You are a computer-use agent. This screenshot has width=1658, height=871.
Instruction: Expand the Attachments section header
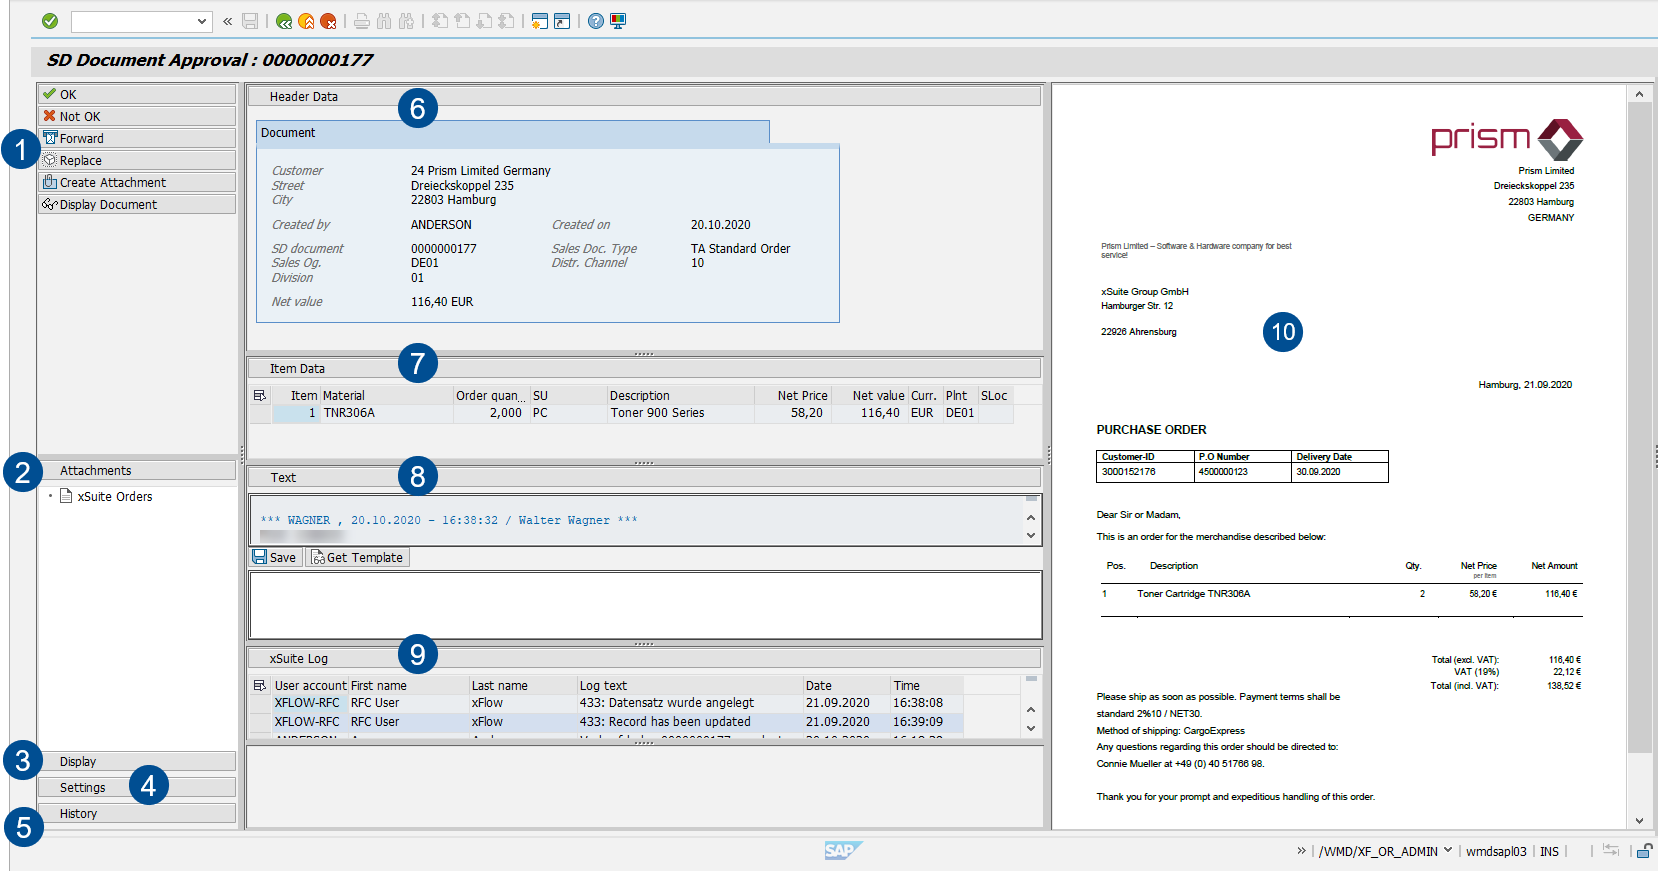(x=137, y=470)
